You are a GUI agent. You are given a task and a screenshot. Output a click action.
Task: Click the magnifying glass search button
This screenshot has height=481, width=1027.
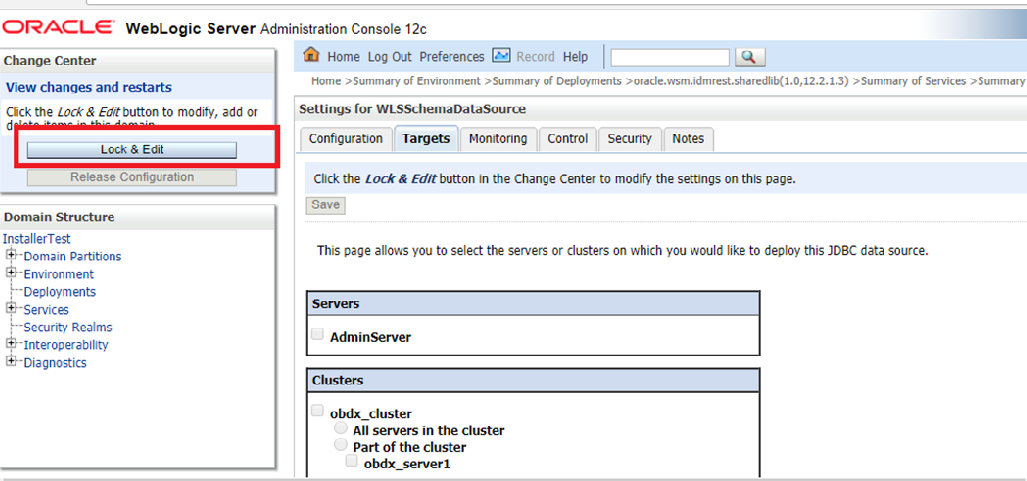750,57
